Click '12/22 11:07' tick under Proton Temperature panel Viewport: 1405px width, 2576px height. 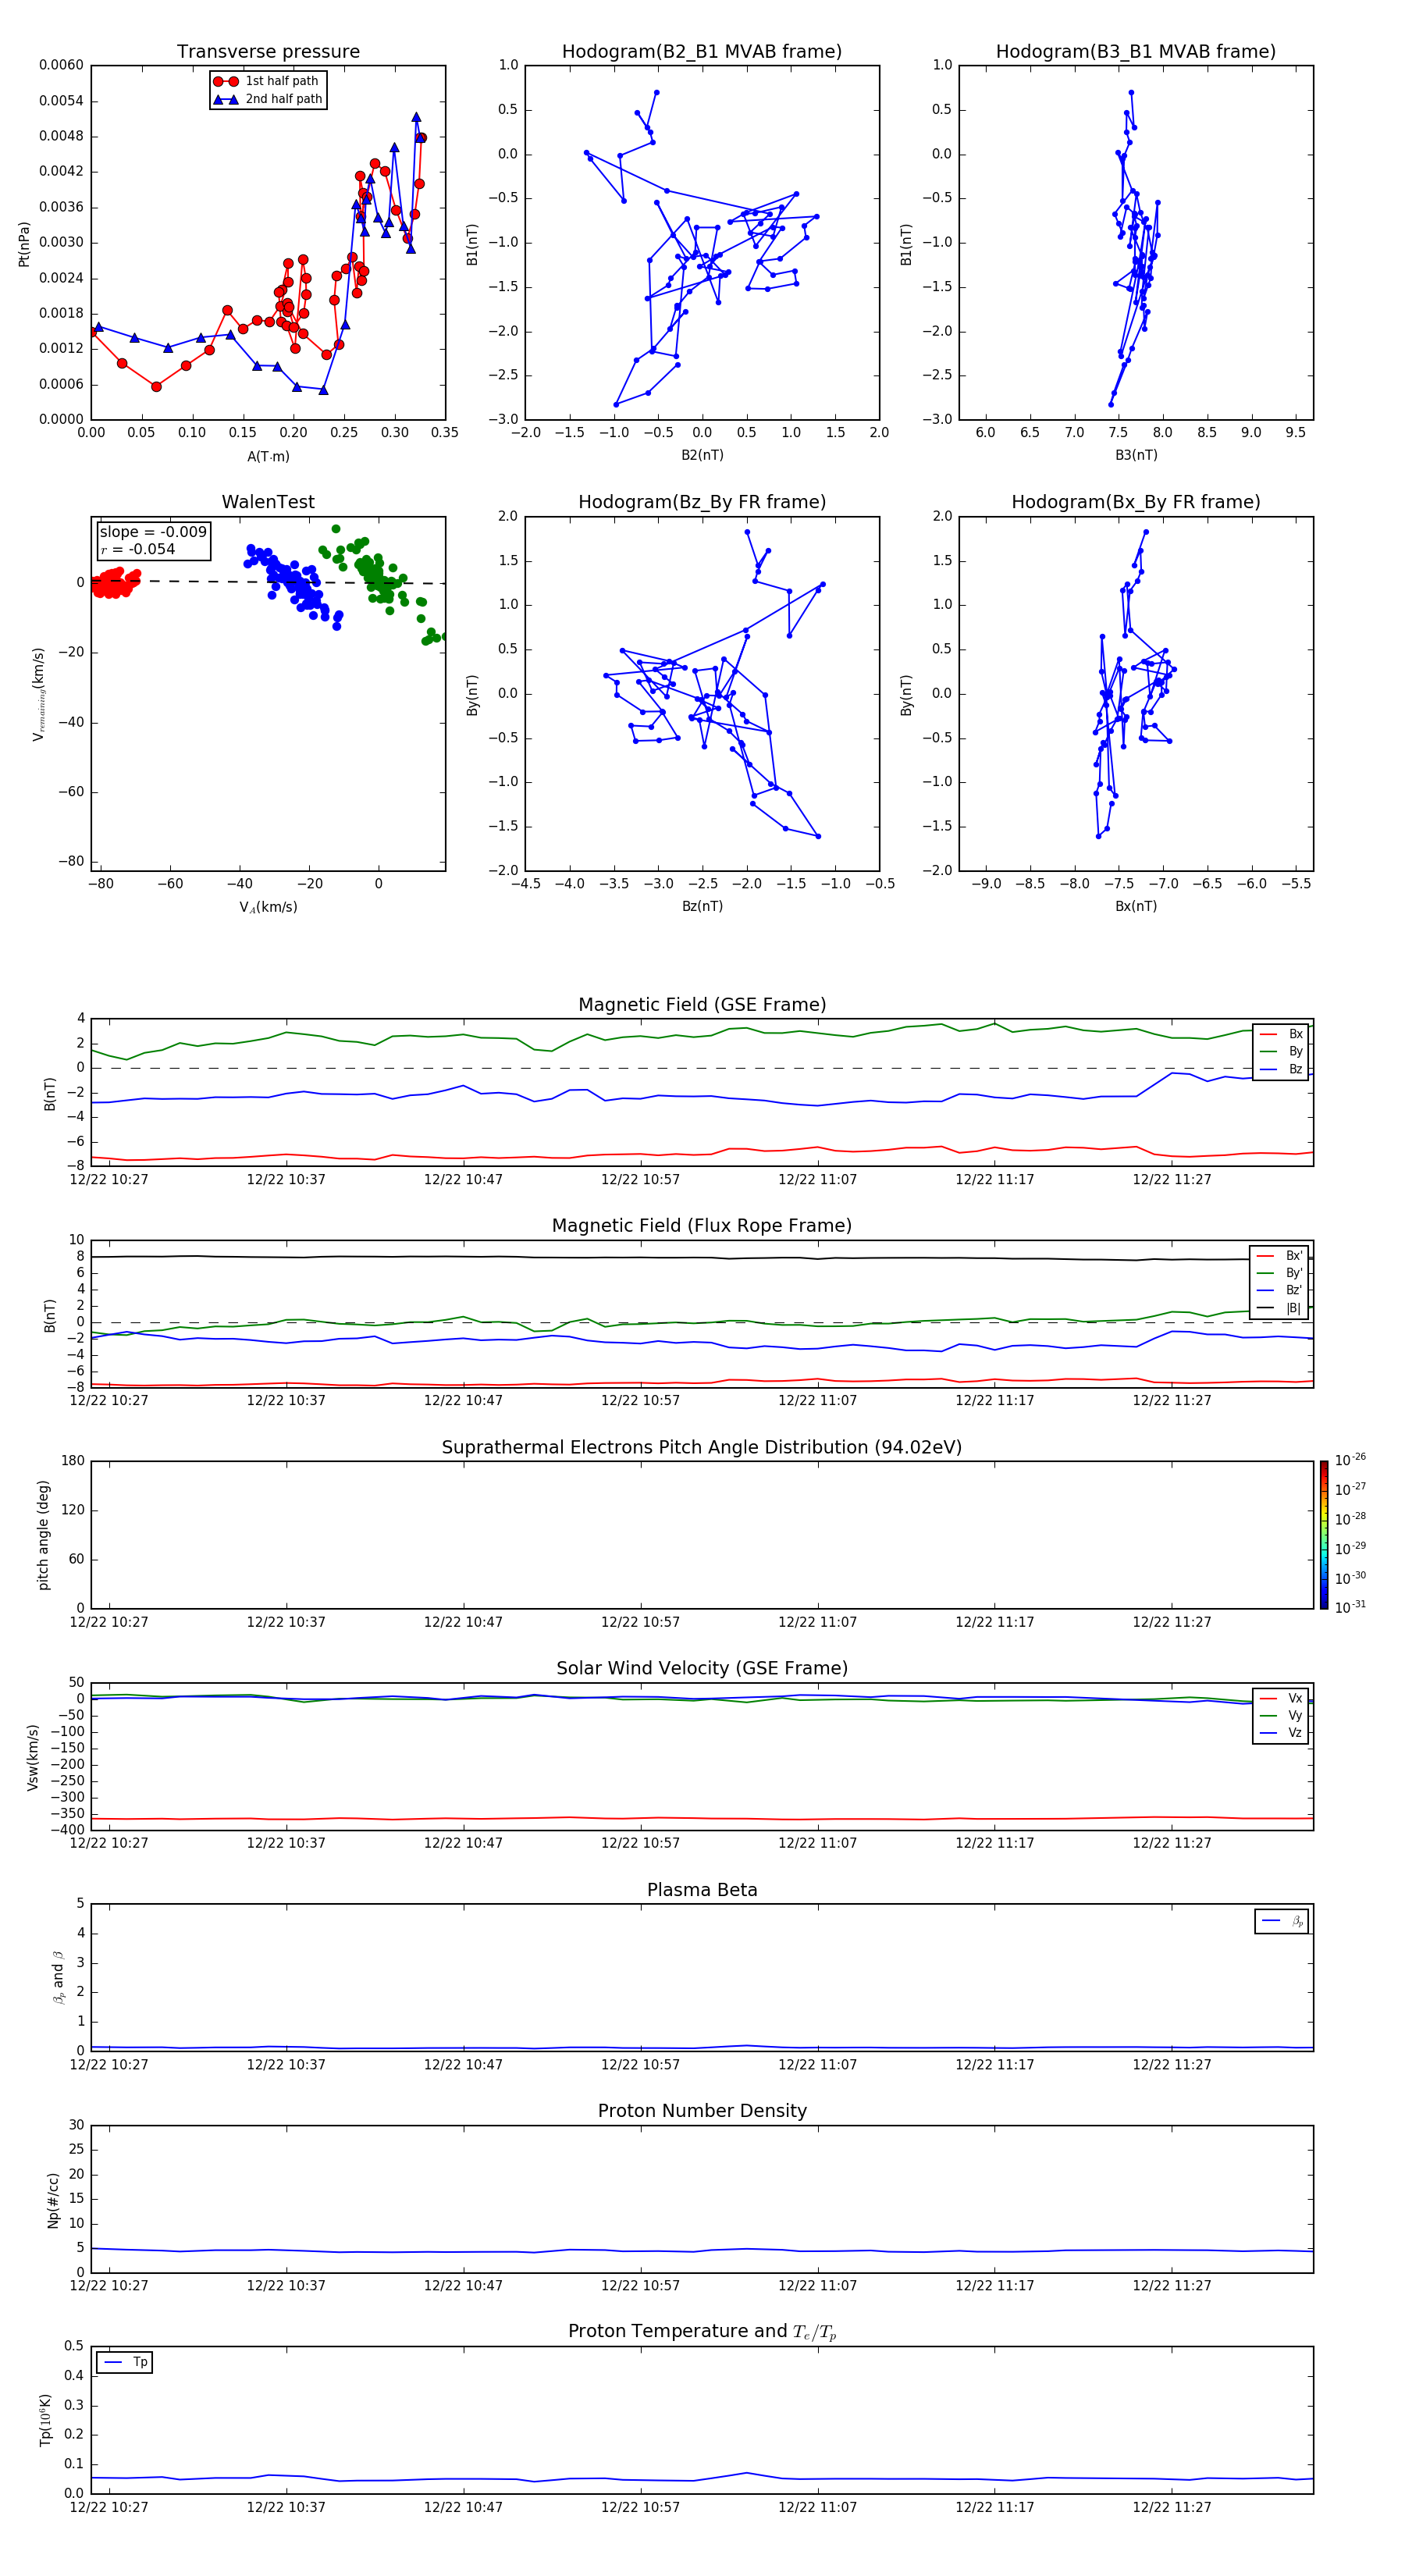pyautogui.click(x=817, y=2507)
